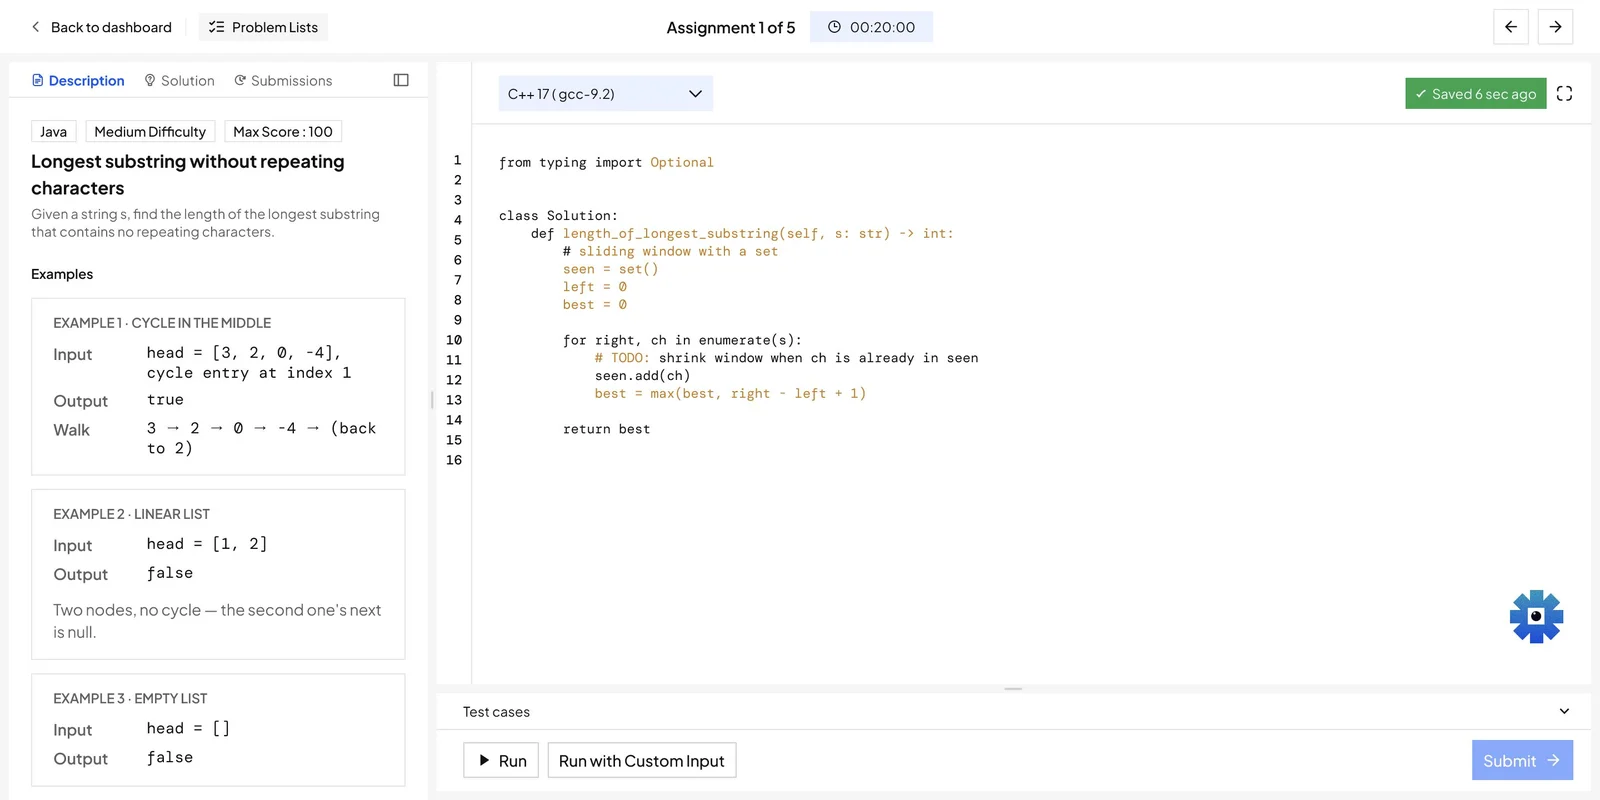
Task: Click the vertical splitter handle between panels
Action: click(x=432, y=400)
